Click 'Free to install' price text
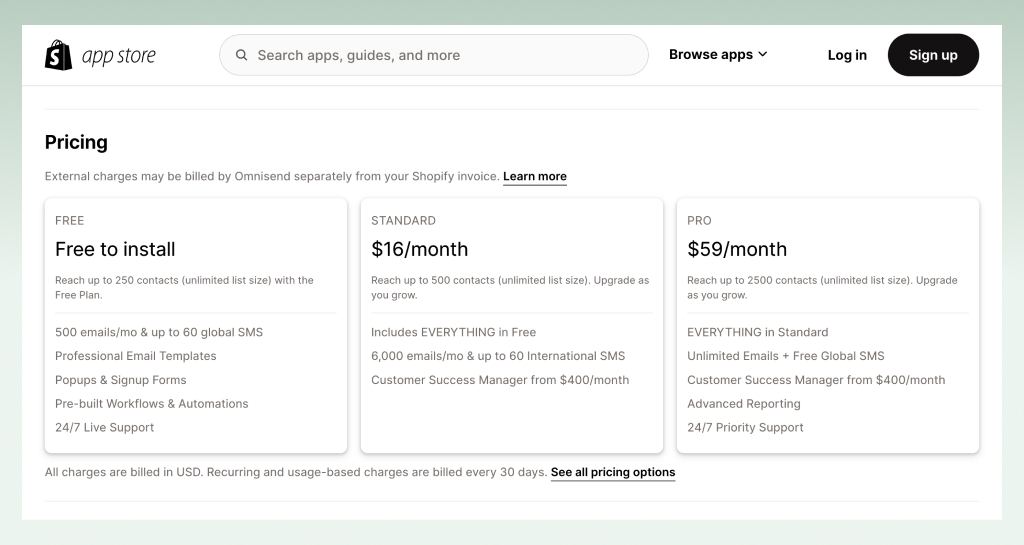This screenshot has width=1024, height=545. pyautogui.click(x=115, y=249)
